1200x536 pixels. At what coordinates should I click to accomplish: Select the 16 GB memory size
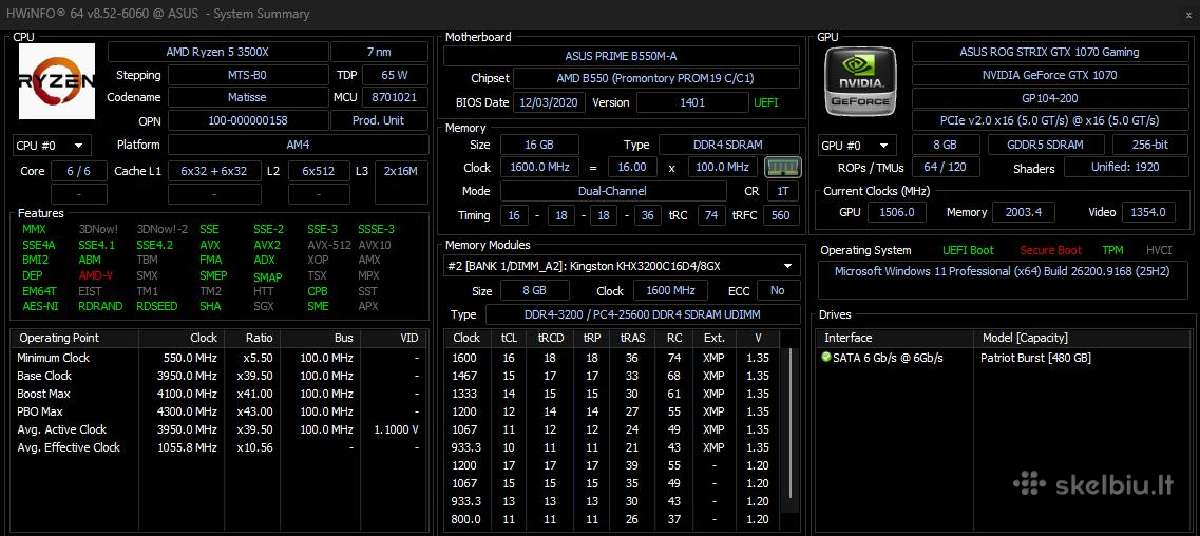coord(539,145)
